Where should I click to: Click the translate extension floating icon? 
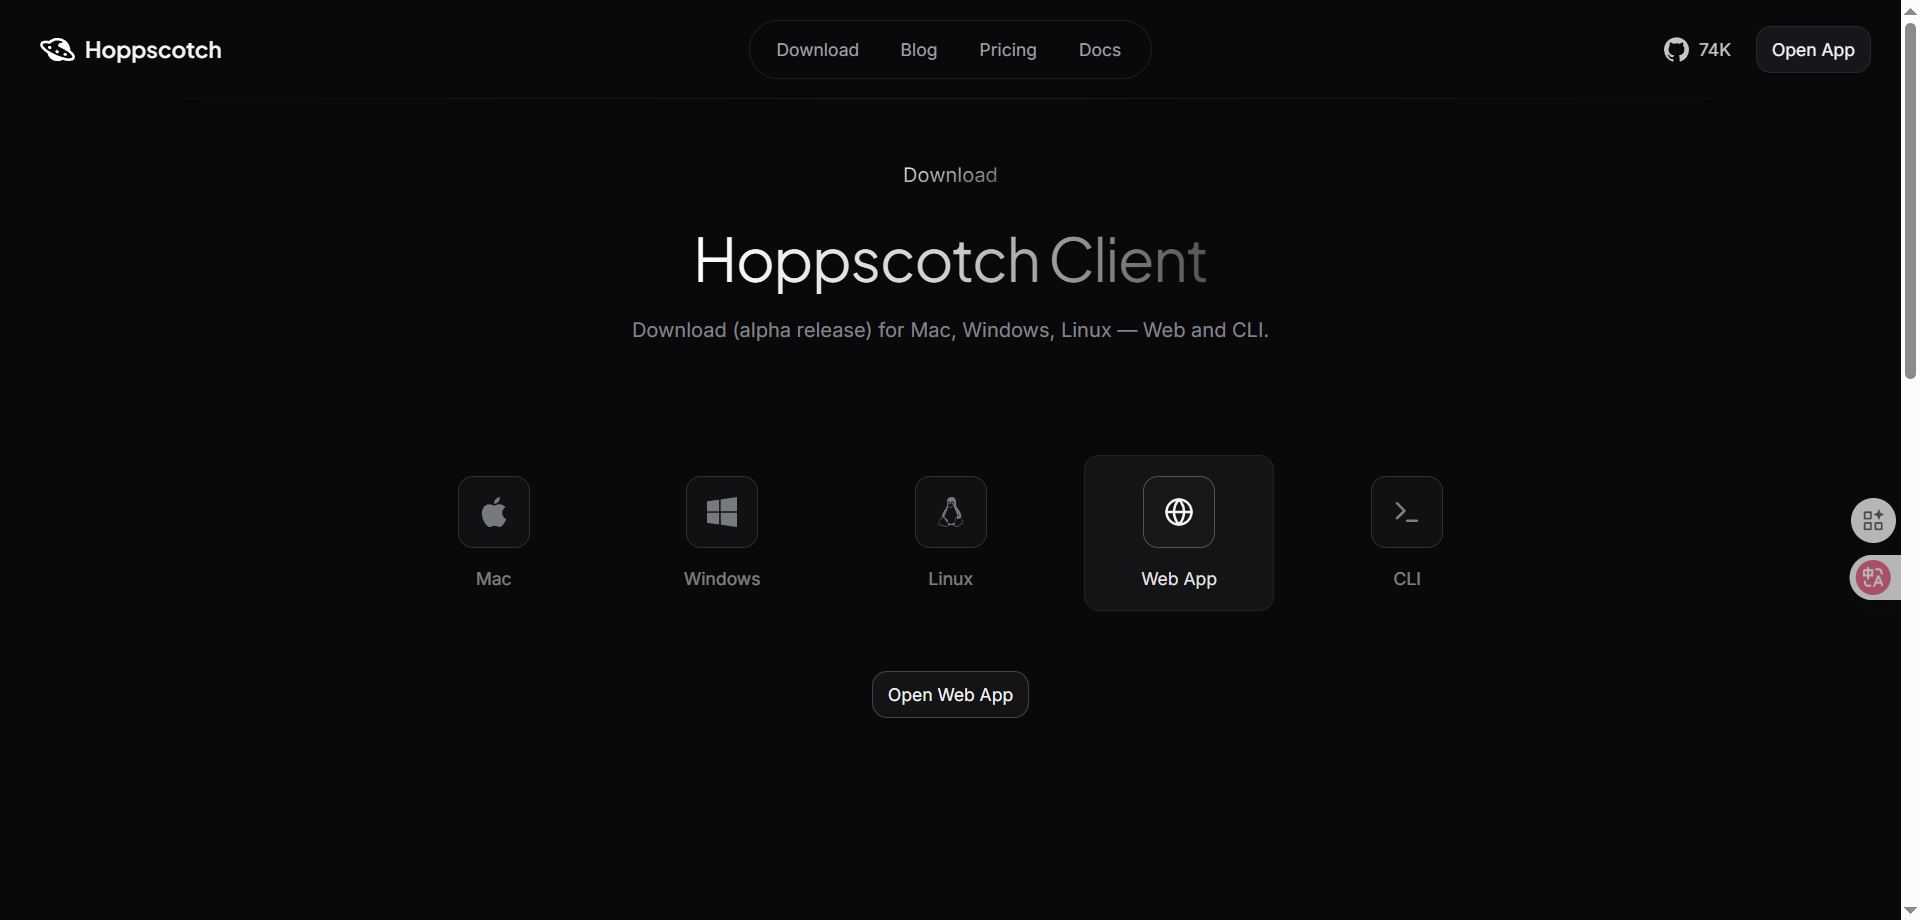[1873, 577]
